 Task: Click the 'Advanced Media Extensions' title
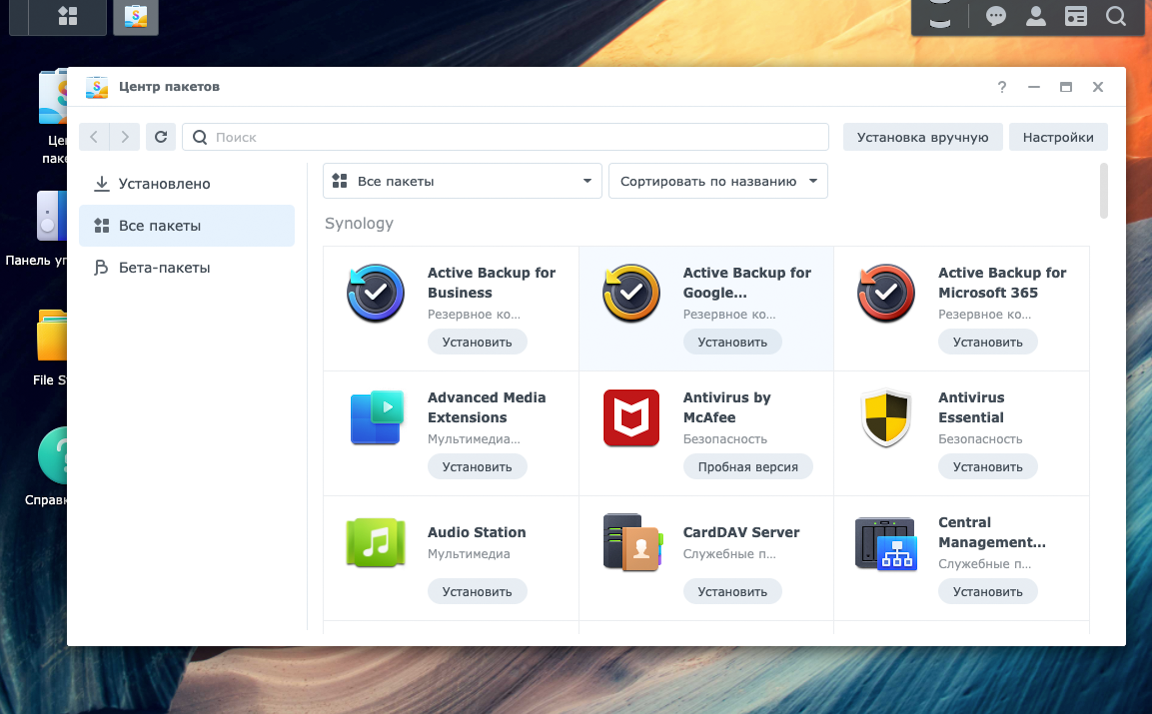[486, 408]
